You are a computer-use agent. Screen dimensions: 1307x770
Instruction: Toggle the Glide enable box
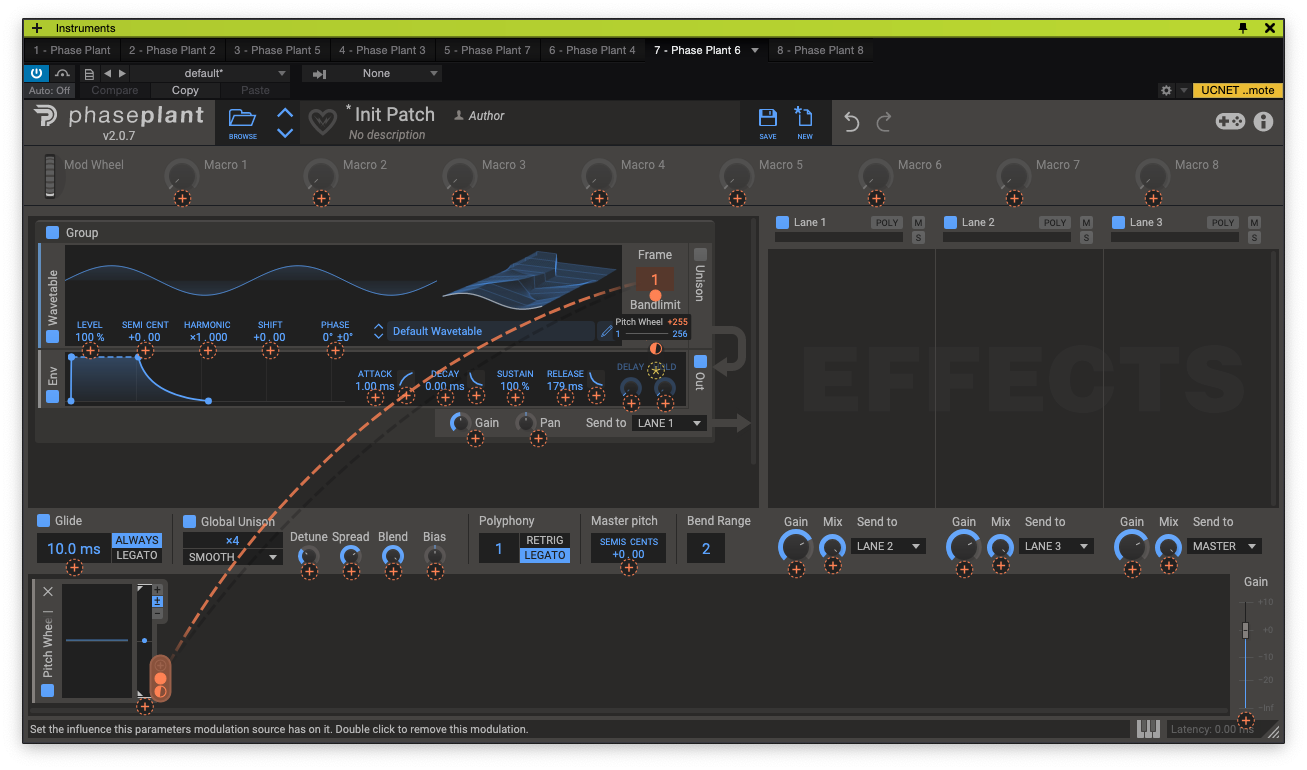(43, 520)
